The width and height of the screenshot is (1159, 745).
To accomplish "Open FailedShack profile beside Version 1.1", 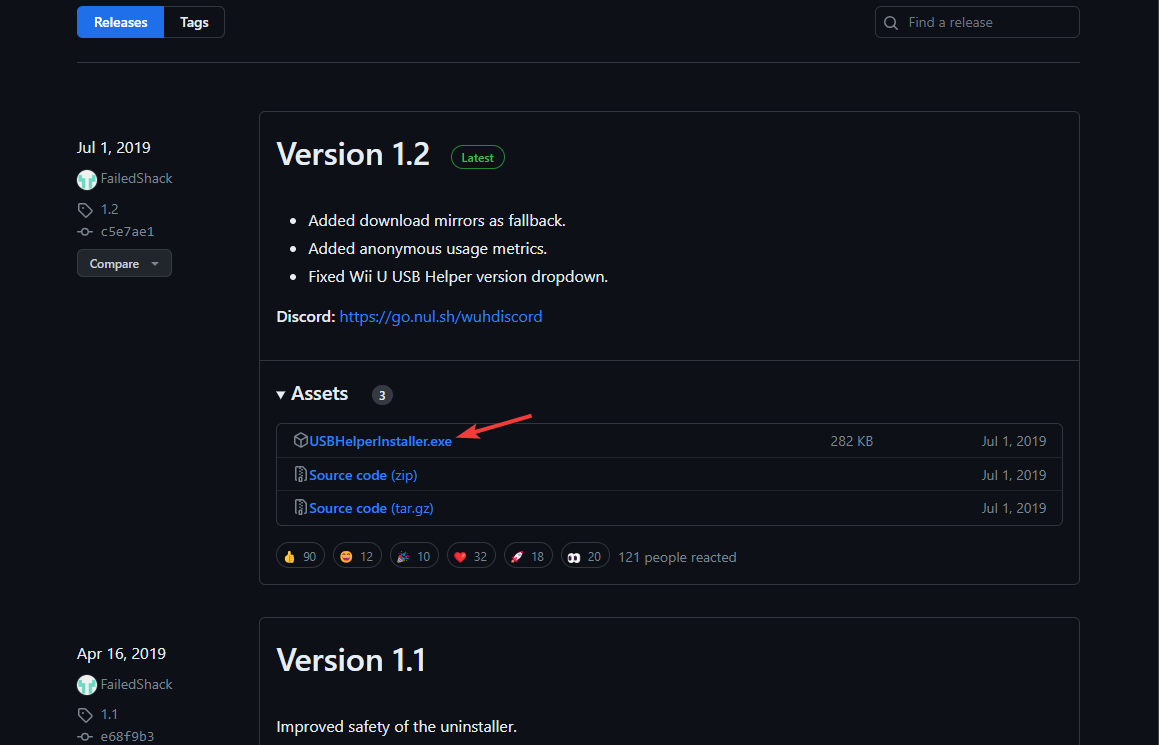I will (x=137, y=684).
